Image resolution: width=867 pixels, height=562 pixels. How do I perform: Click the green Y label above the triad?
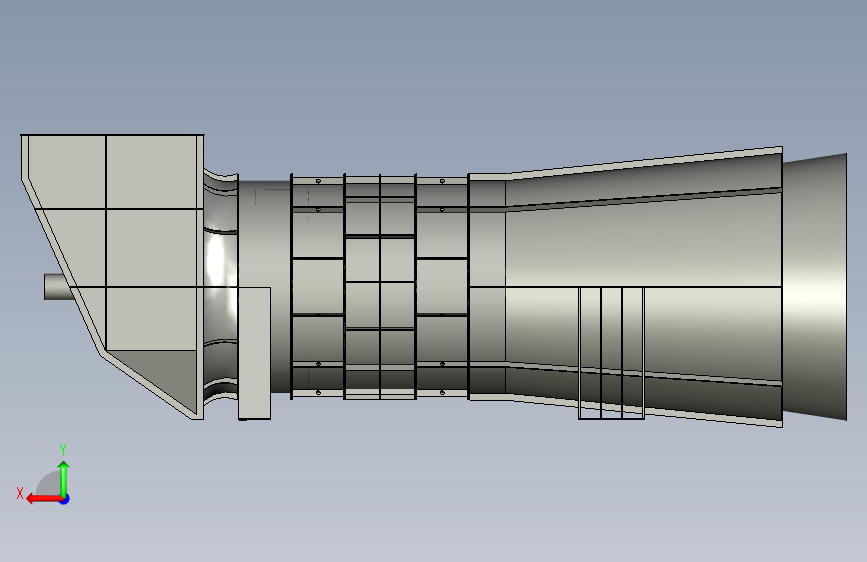[x=63, y=449]
